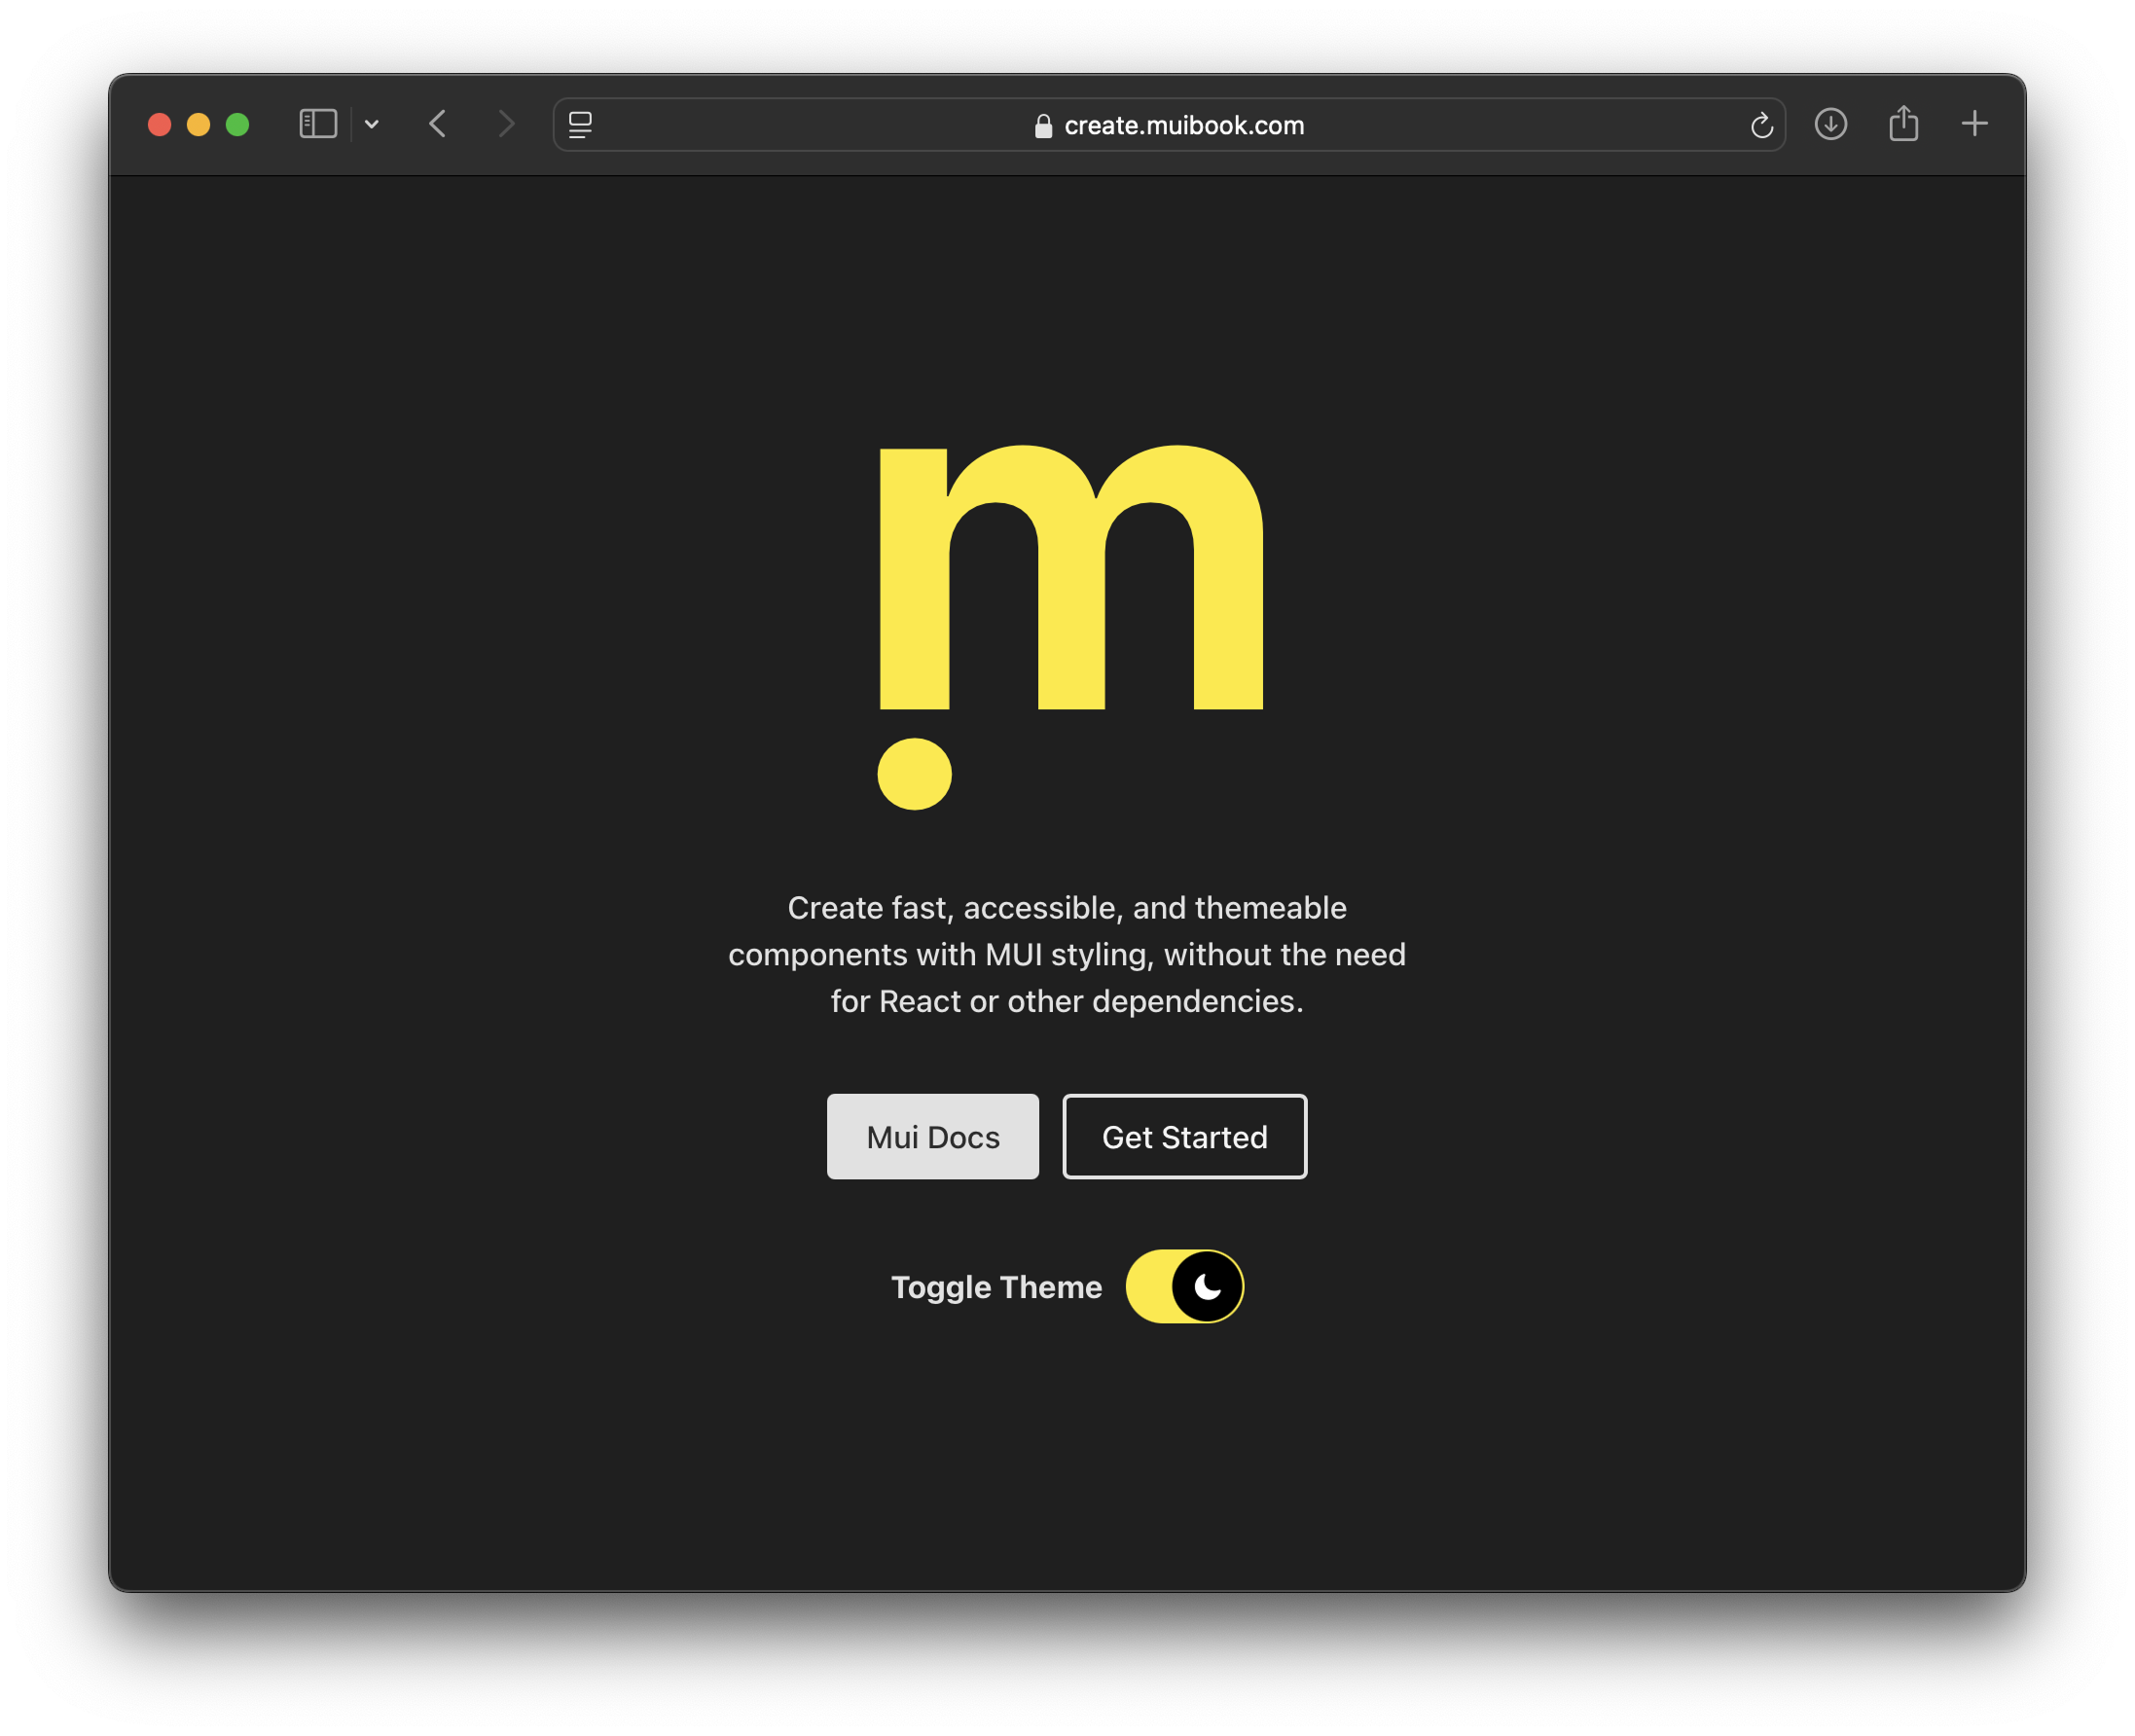Click the Get Started button
This screenshot has width=2135, height=1736.
click(x=1184, y=1137)
